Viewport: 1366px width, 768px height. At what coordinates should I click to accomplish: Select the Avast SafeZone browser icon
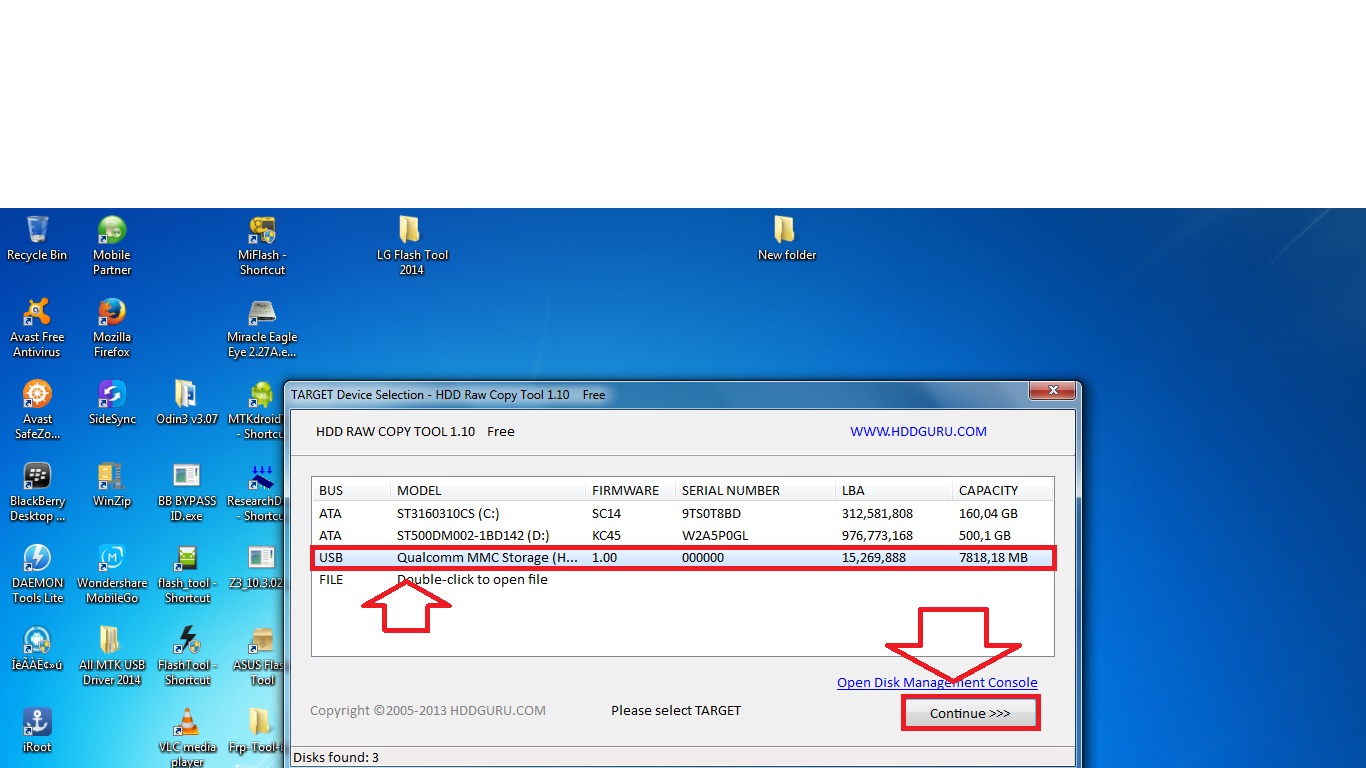tap(37, 410)
